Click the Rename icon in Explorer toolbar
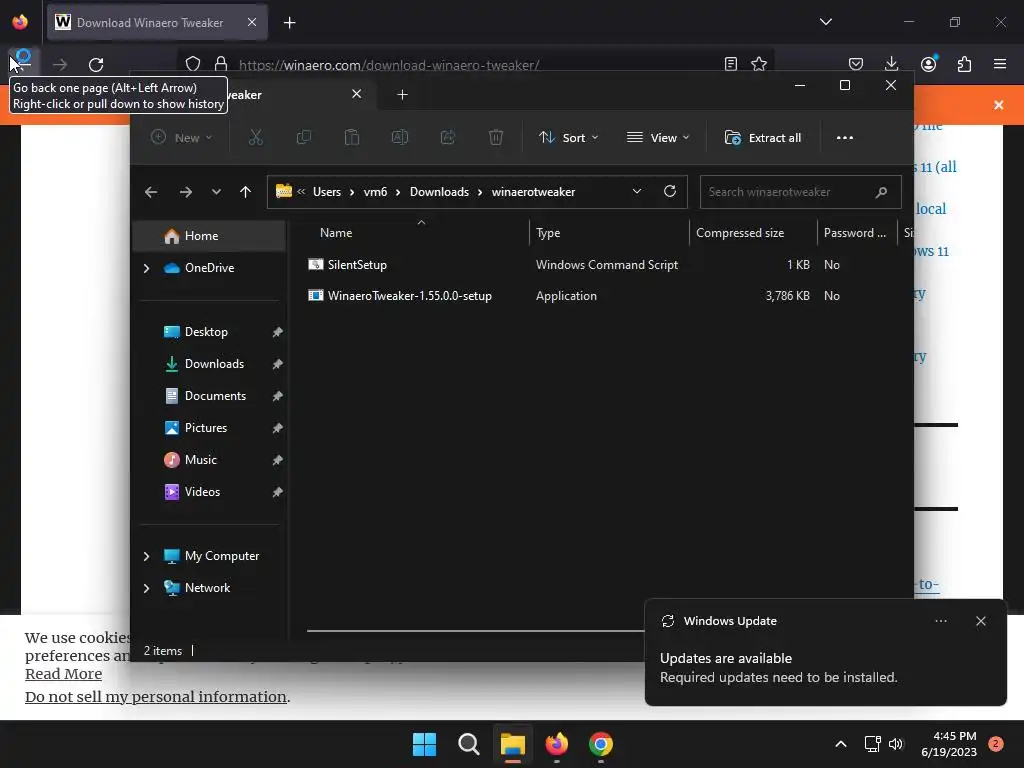The width and height of the screenshot is (1024, 768). pos(400,138)
